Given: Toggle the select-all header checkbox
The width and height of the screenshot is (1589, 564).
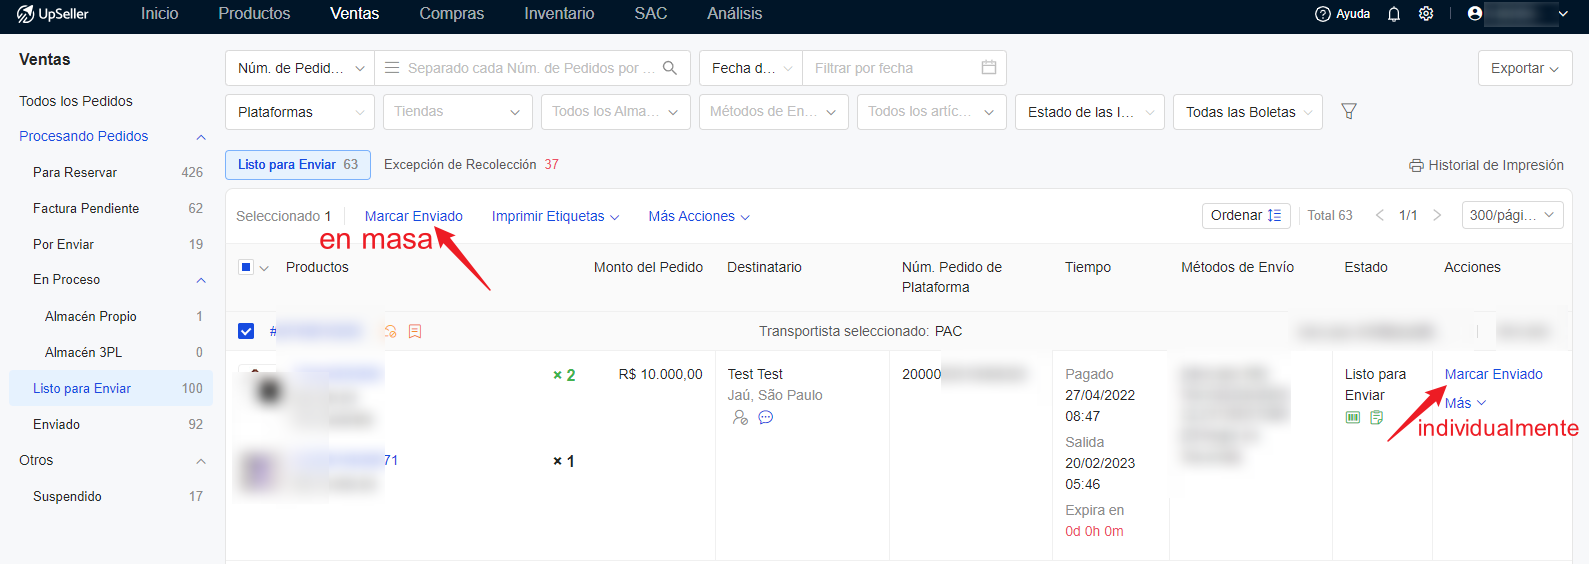Looking at the screenshot, I should pyautogui.click(x=246, y=267).
